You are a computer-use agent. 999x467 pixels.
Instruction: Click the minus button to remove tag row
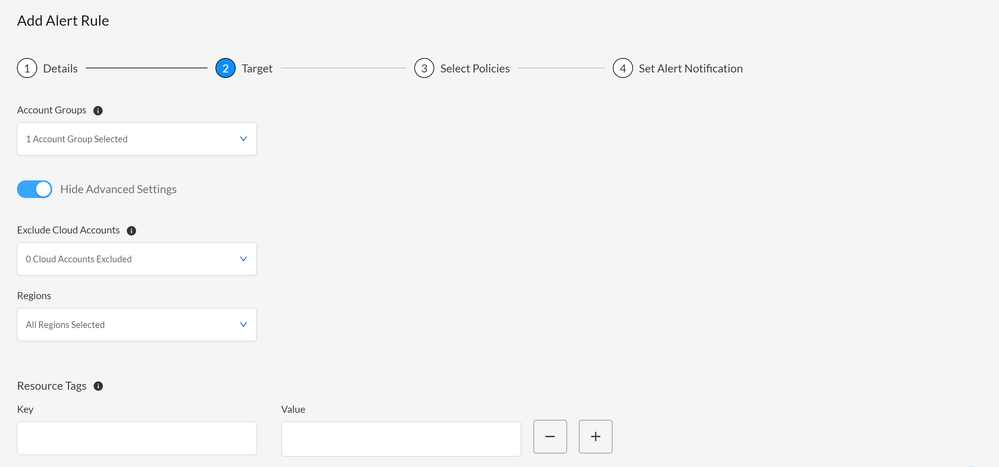[550, 437]
